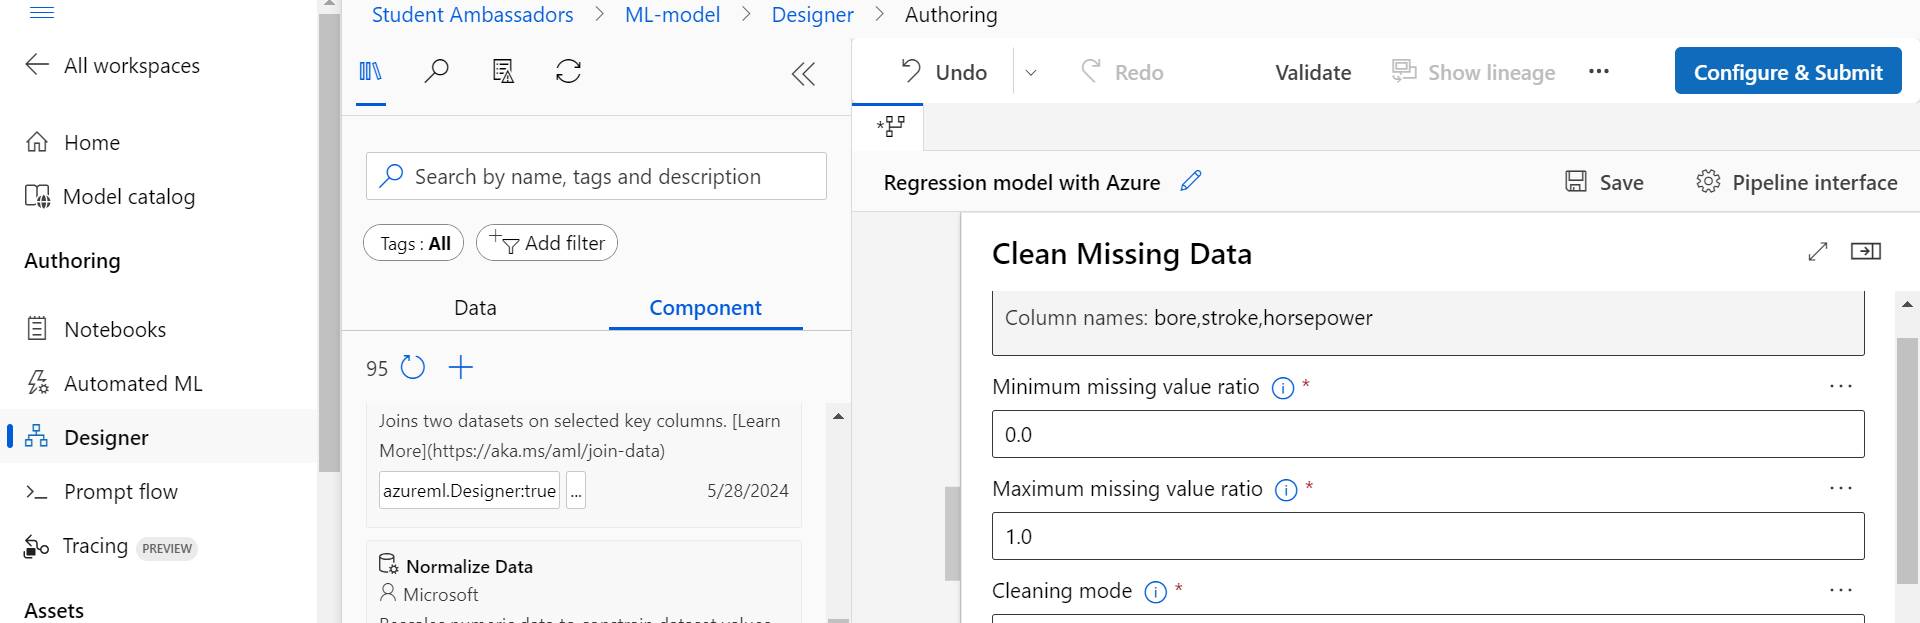Screen dimensions: 1920x623
Task: Open options for Minimum missing value ratio
Action: point(1841,386)
